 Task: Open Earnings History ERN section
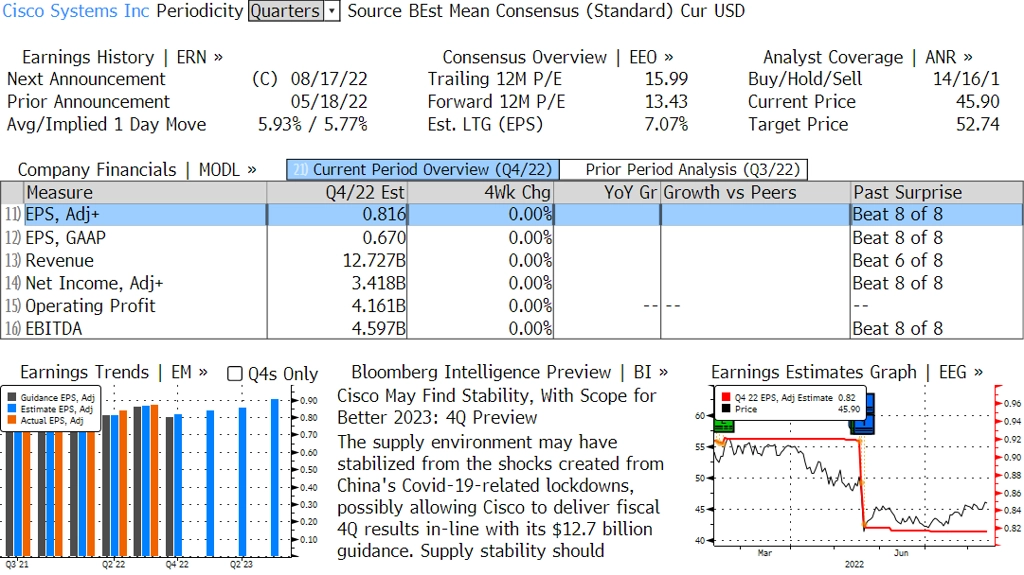click(x=122, y=57)
